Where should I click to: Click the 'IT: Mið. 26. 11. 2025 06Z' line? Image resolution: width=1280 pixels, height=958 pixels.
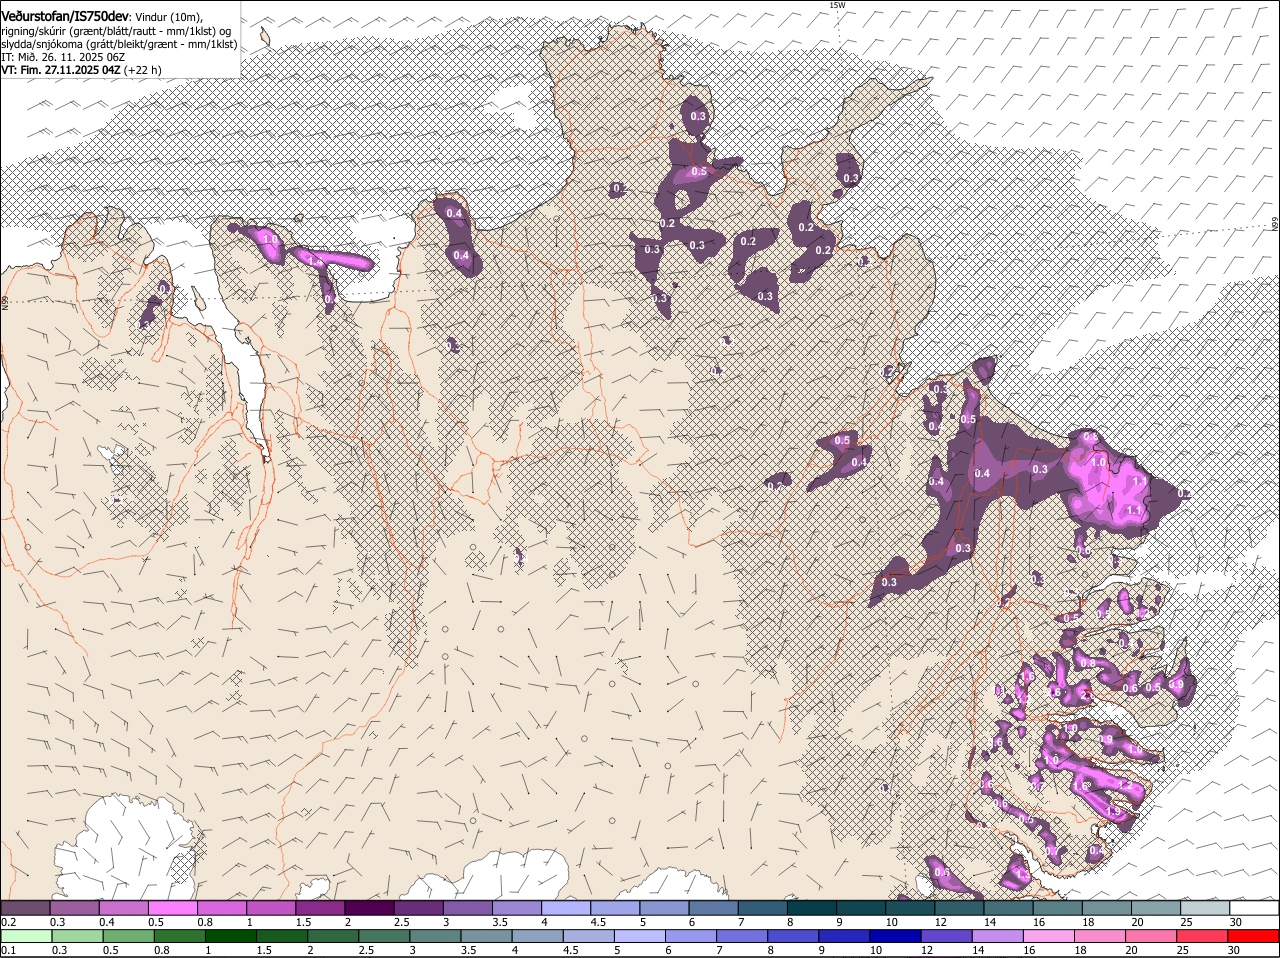point(63,57)
